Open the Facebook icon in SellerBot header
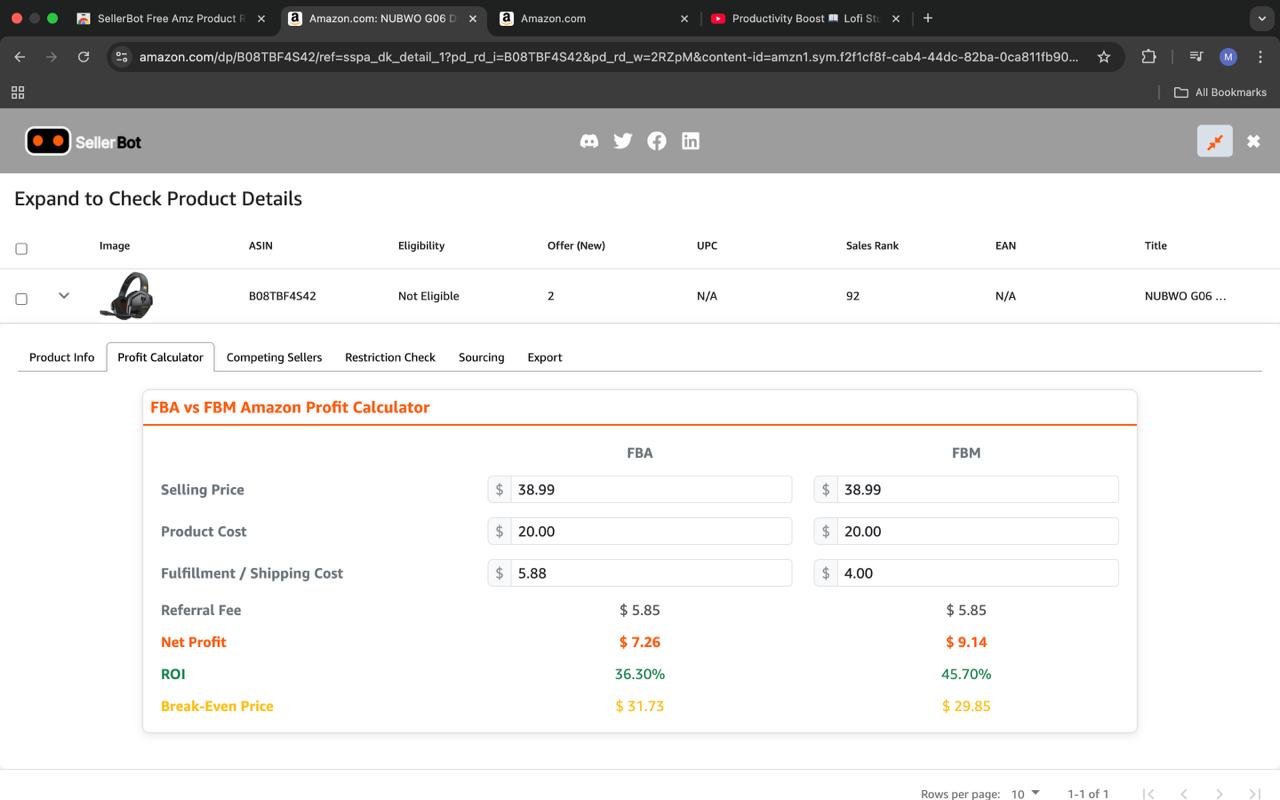The width and height of the screenshot is (1280, 800). click(x=657, y=141)
